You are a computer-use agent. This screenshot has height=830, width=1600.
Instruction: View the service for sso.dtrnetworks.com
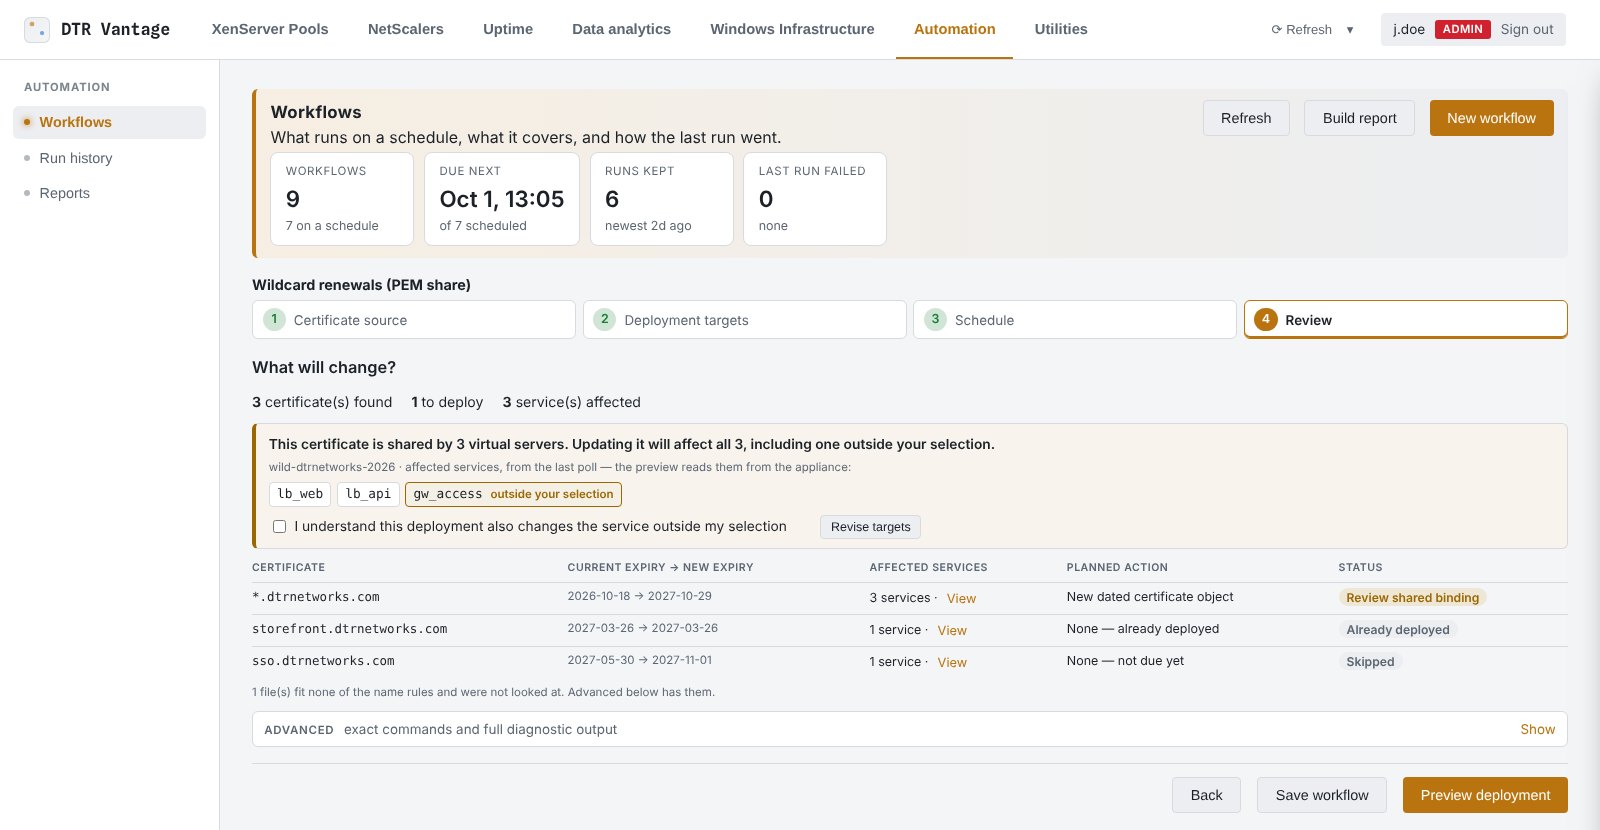point(952,663)
